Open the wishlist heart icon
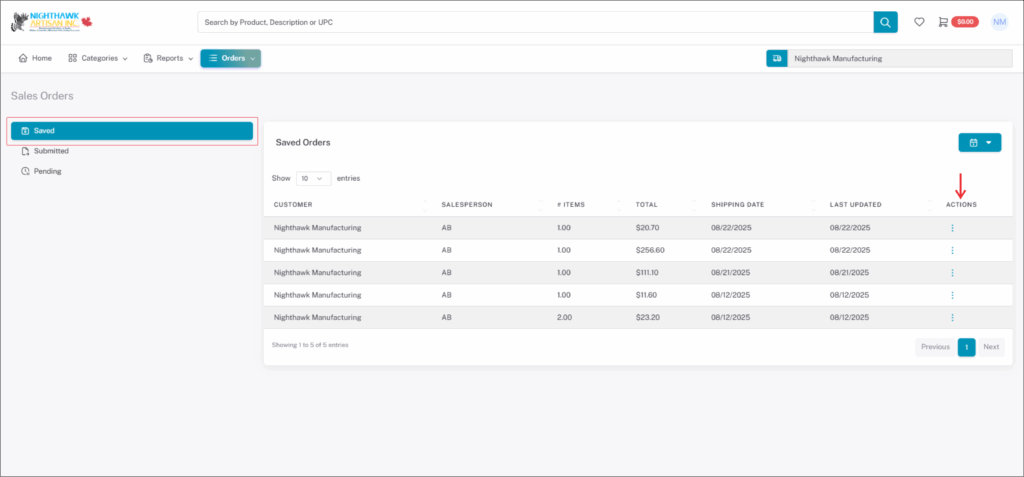The image size is (1024, 477). 919,22
